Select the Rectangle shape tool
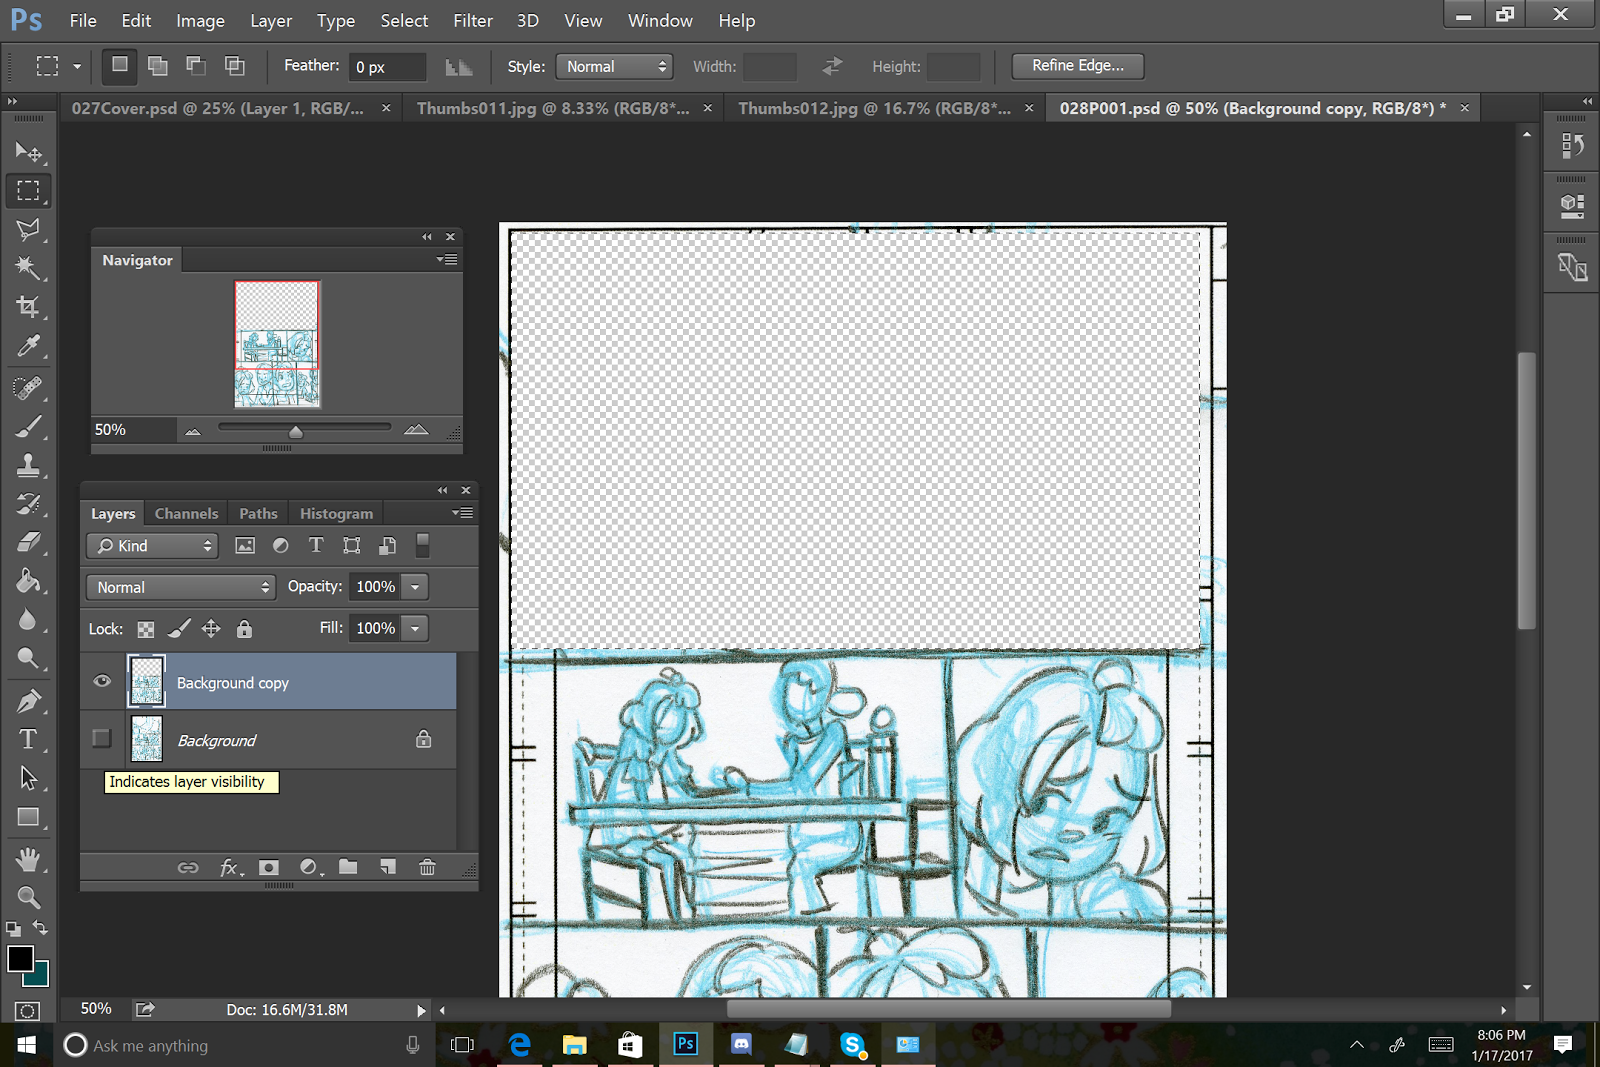Viewport: 1600px width, 1067px height. point(28,818)
